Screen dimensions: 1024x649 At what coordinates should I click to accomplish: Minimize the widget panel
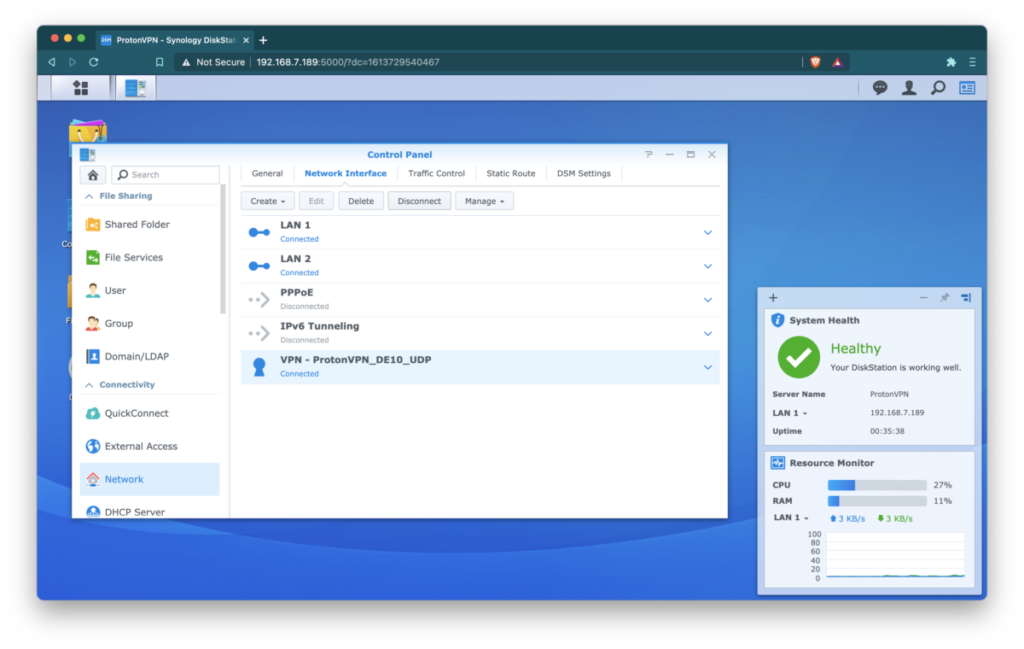click(923, 298)
